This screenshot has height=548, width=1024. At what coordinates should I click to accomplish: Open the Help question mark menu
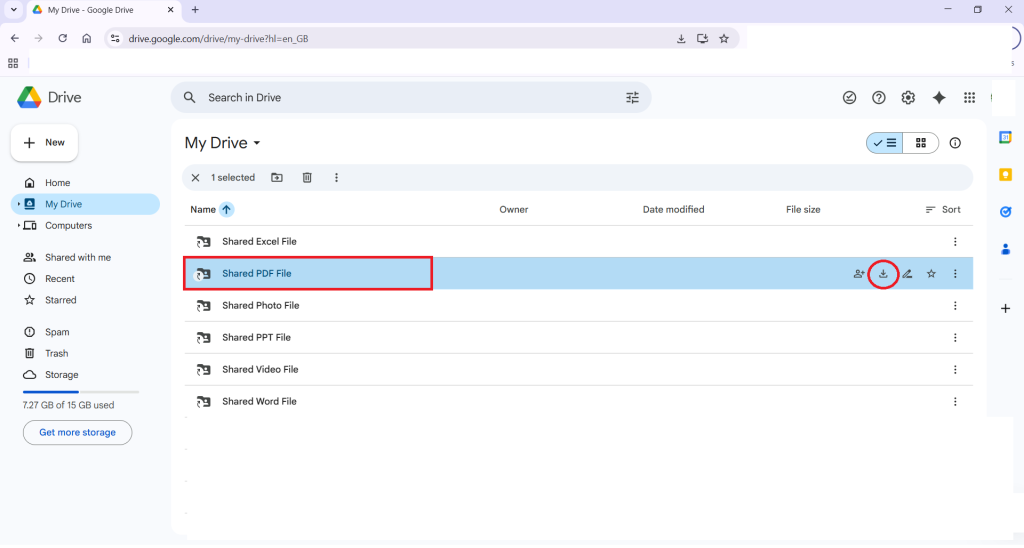[x=879, y=98]
